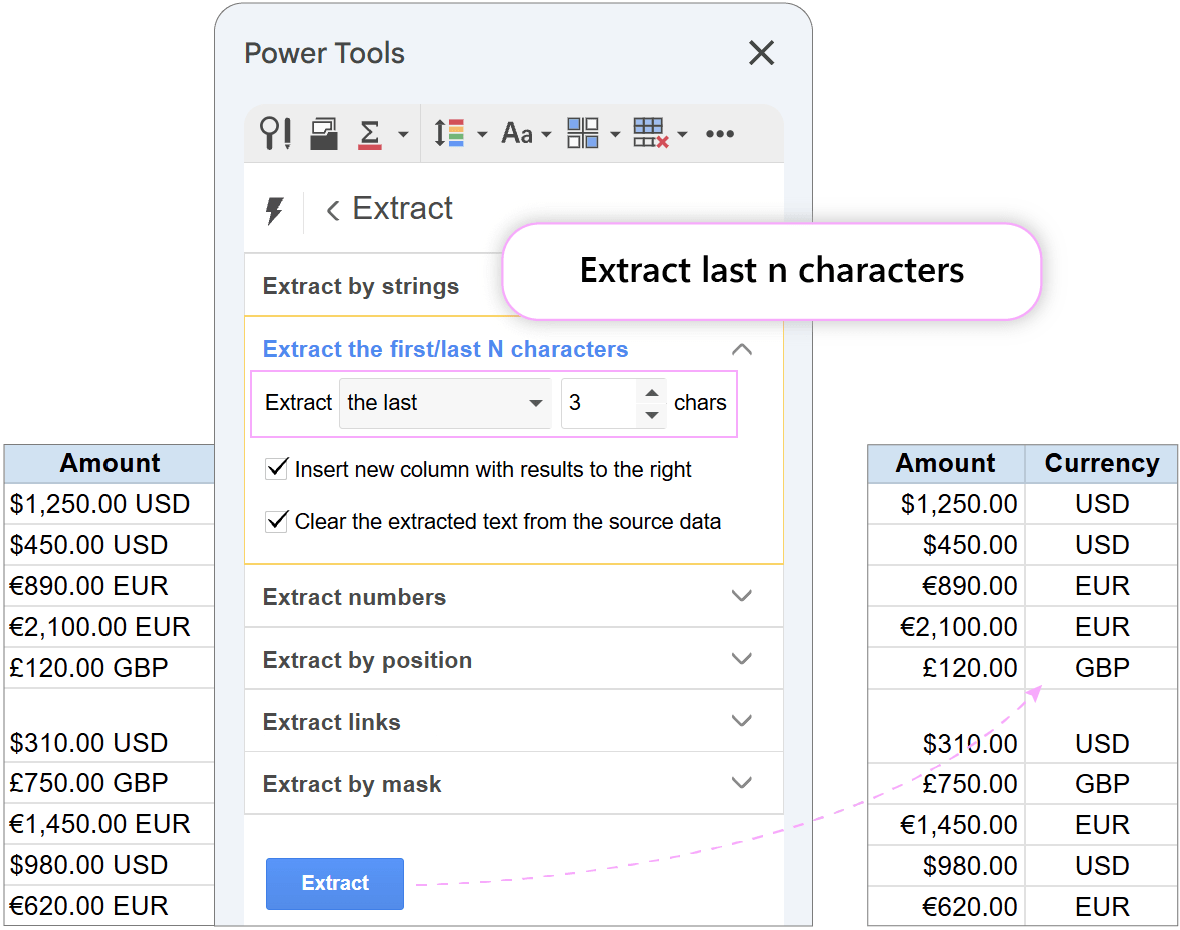Select result cell '$1,250.00'
The width and height of the screenshot is (1180, 930).
pyautogui.click(x=946, y=503)
